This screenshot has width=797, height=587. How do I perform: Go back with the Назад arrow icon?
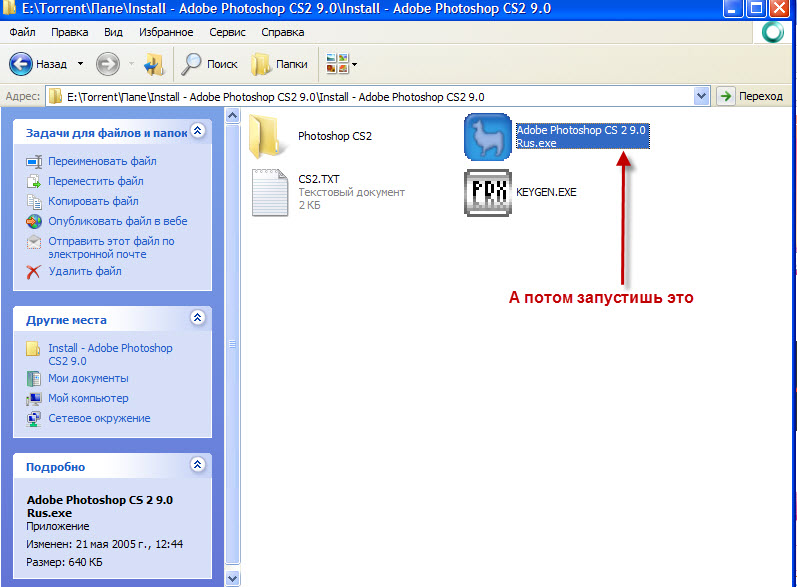point(21,64)
